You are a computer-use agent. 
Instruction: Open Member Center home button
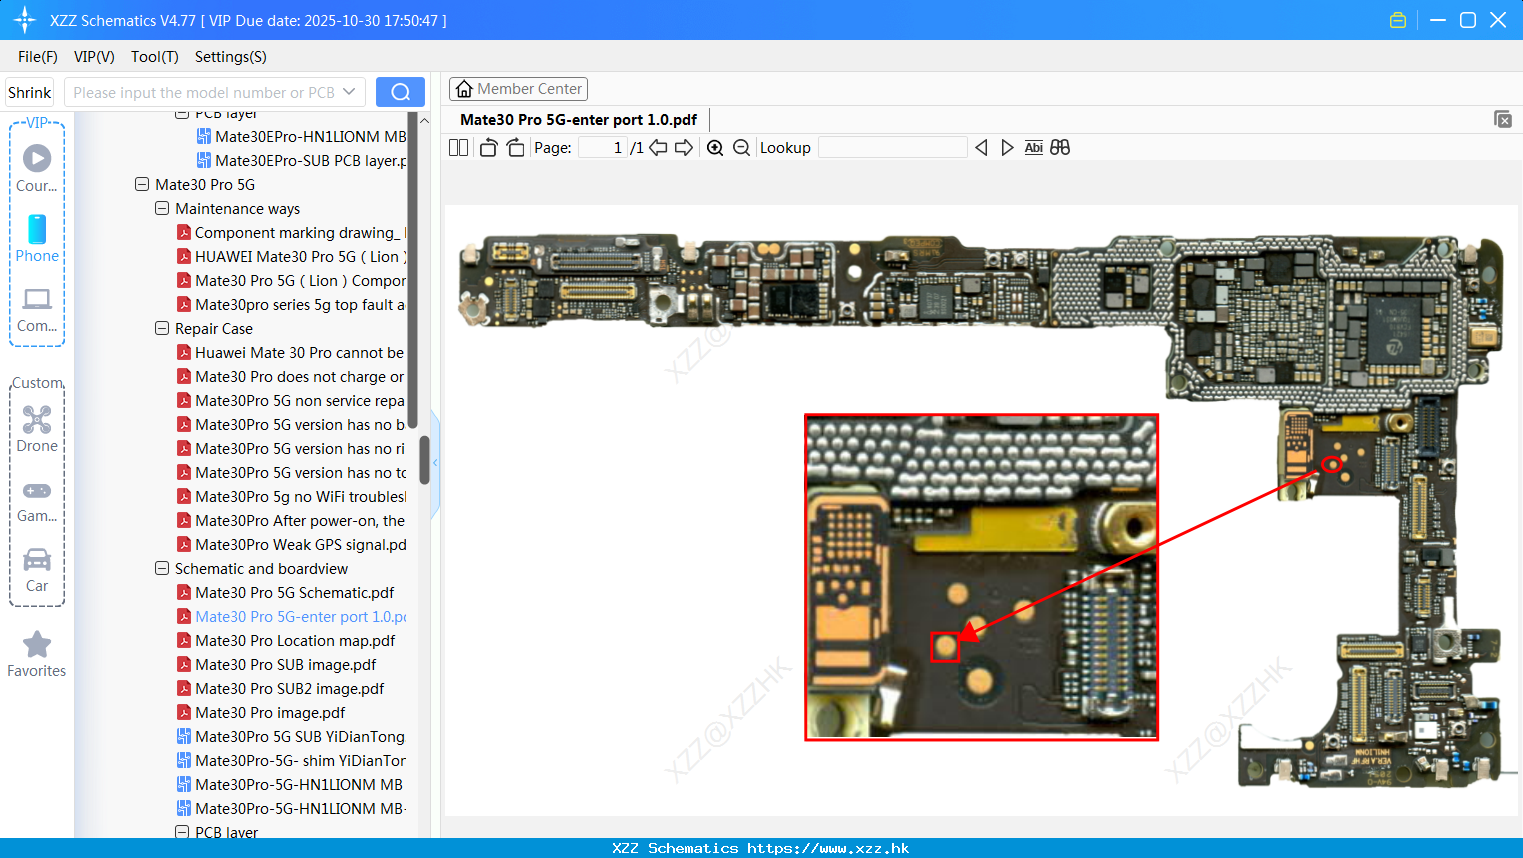pyautogui.click(x=518, y=89)
